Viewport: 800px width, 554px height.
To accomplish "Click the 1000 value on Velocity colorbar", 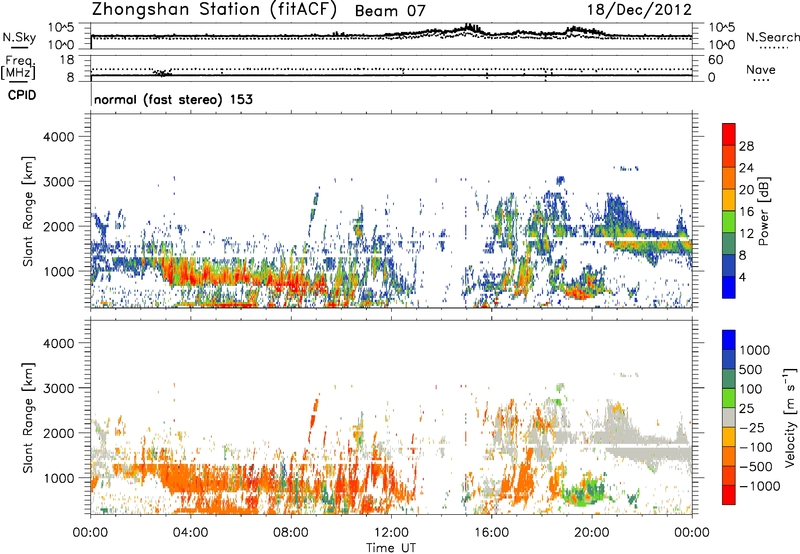I will (755, 350).
